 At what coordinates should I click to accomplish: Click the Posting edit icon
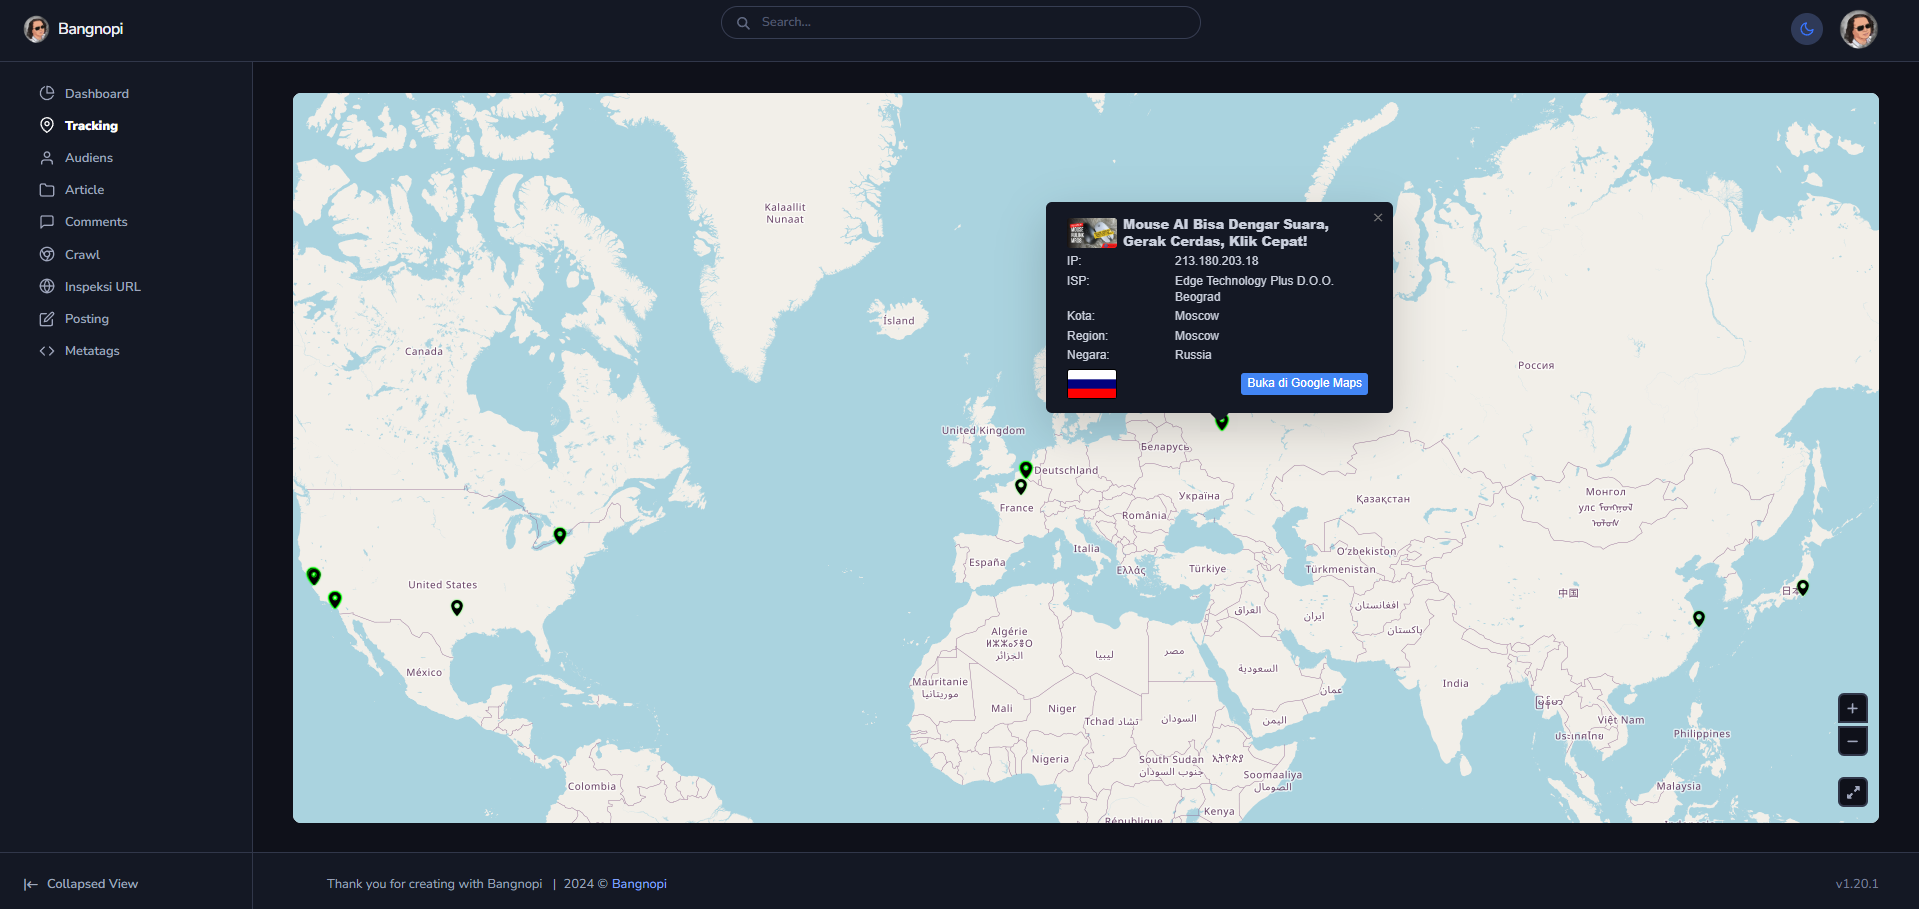pyautogui.click(x=47, y=319)
